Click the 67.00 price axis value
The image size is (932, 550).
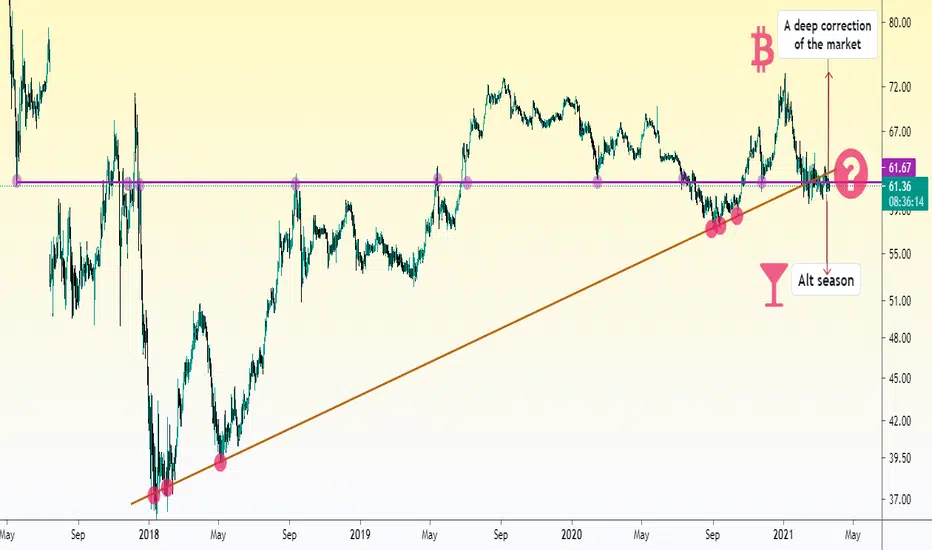(899, 131)
